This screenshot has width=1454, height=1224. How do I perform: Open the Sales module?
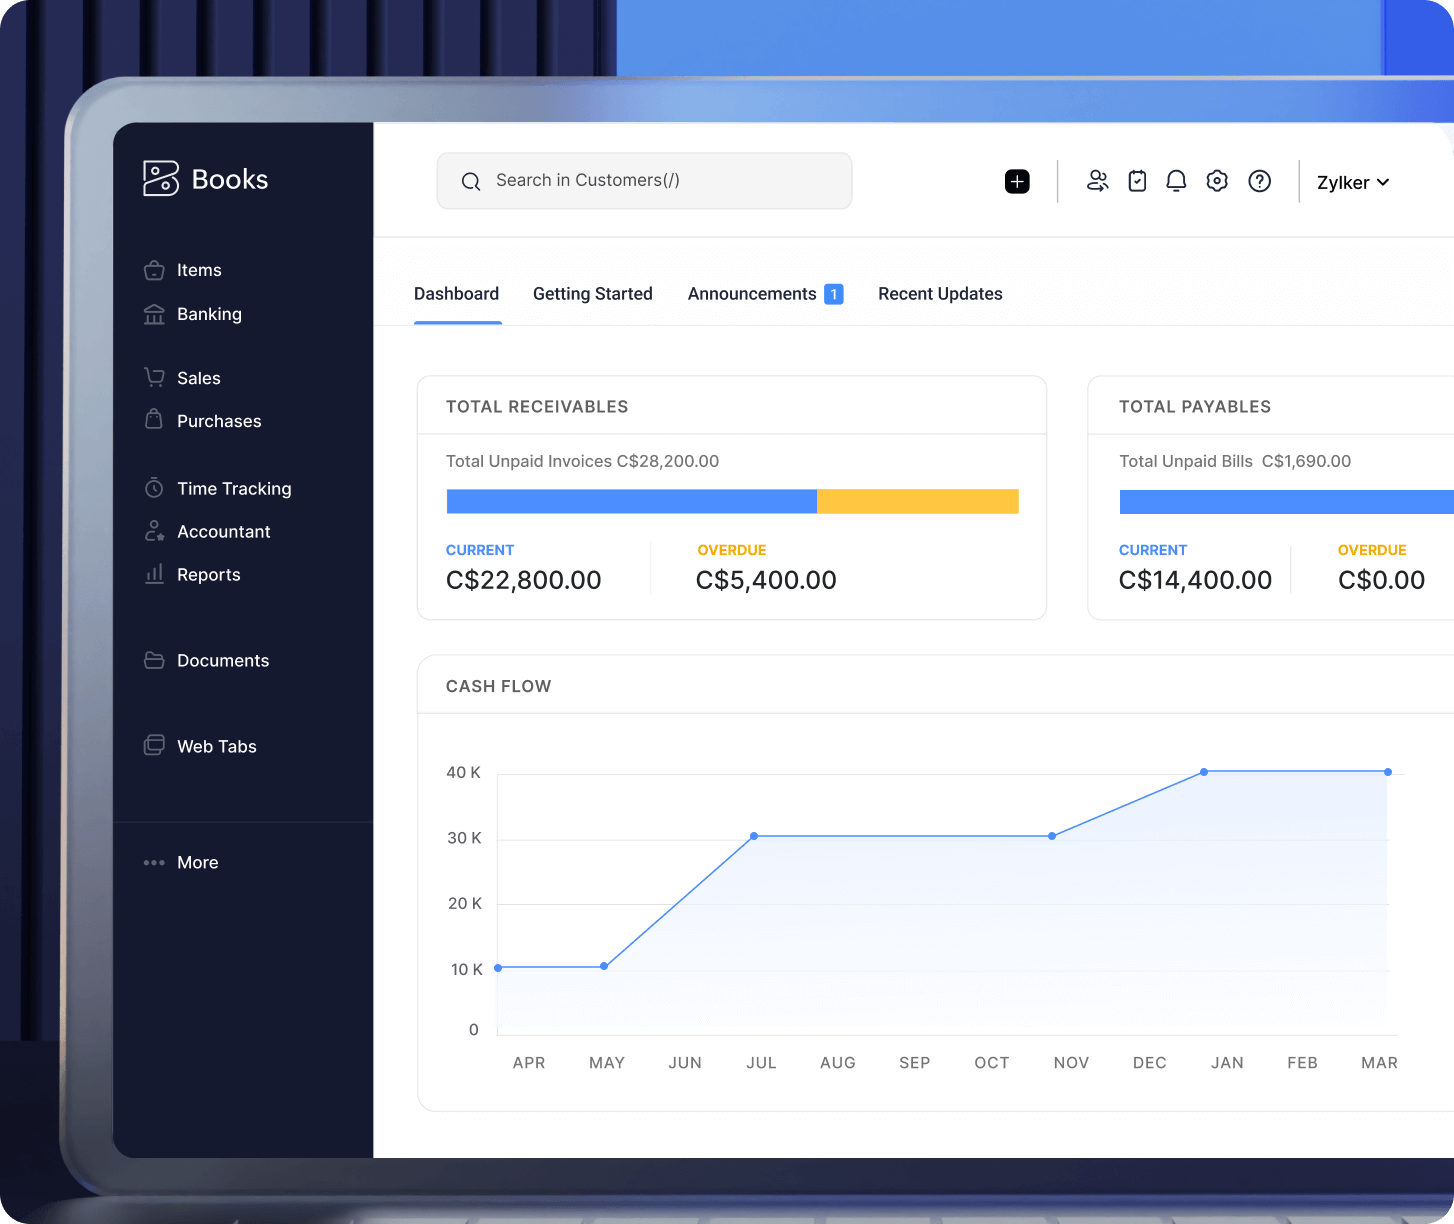click(198, 378)
